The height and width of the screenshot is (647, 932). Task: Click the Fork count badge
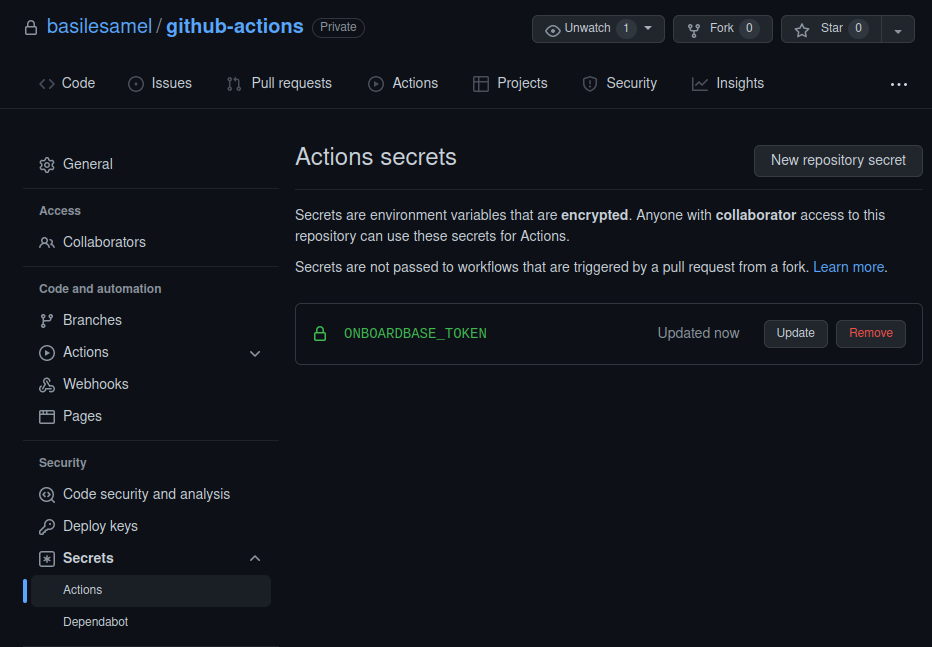coord(749,28)
